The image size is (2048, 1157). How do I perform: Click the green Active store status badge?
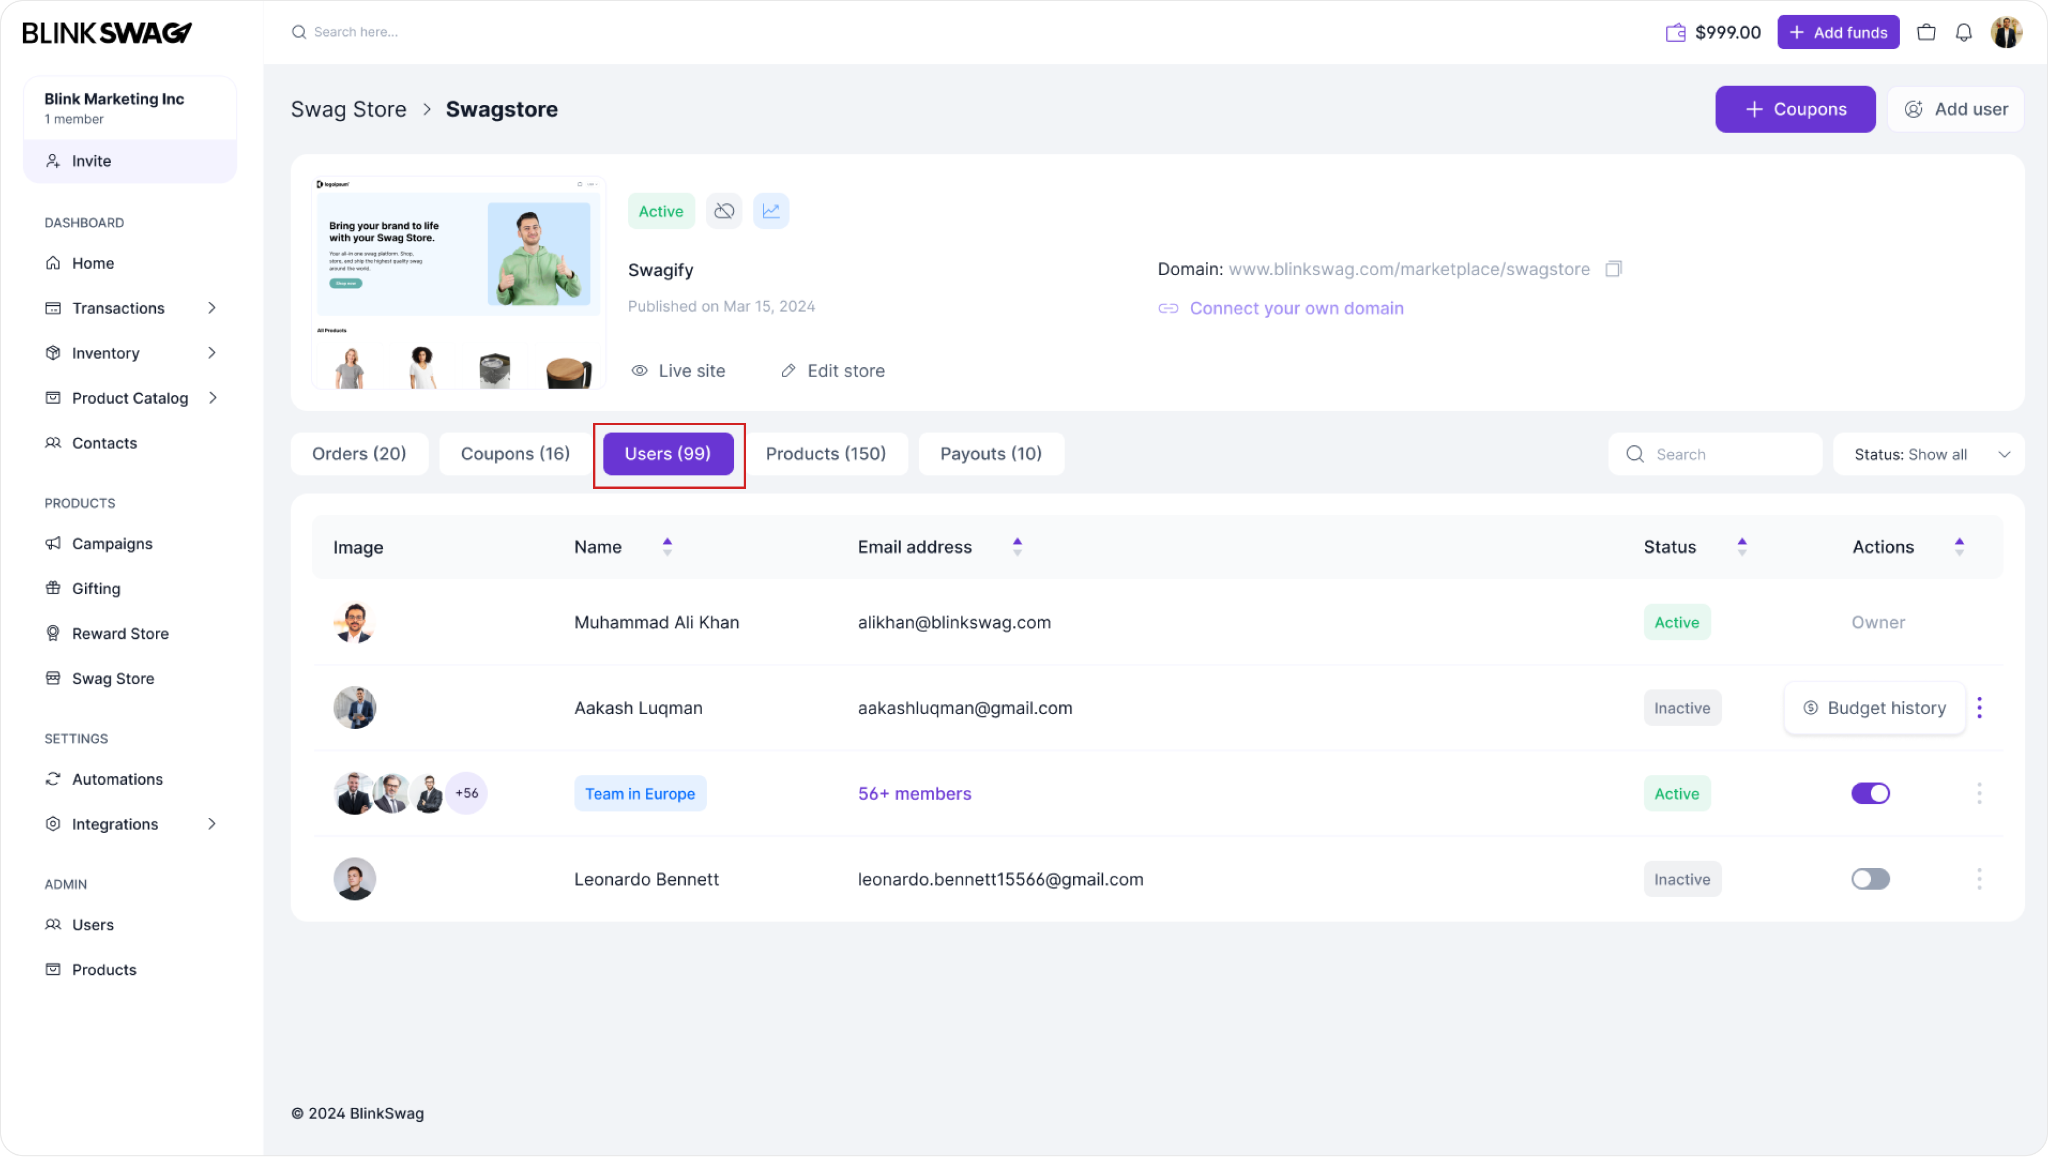(661, 211)
